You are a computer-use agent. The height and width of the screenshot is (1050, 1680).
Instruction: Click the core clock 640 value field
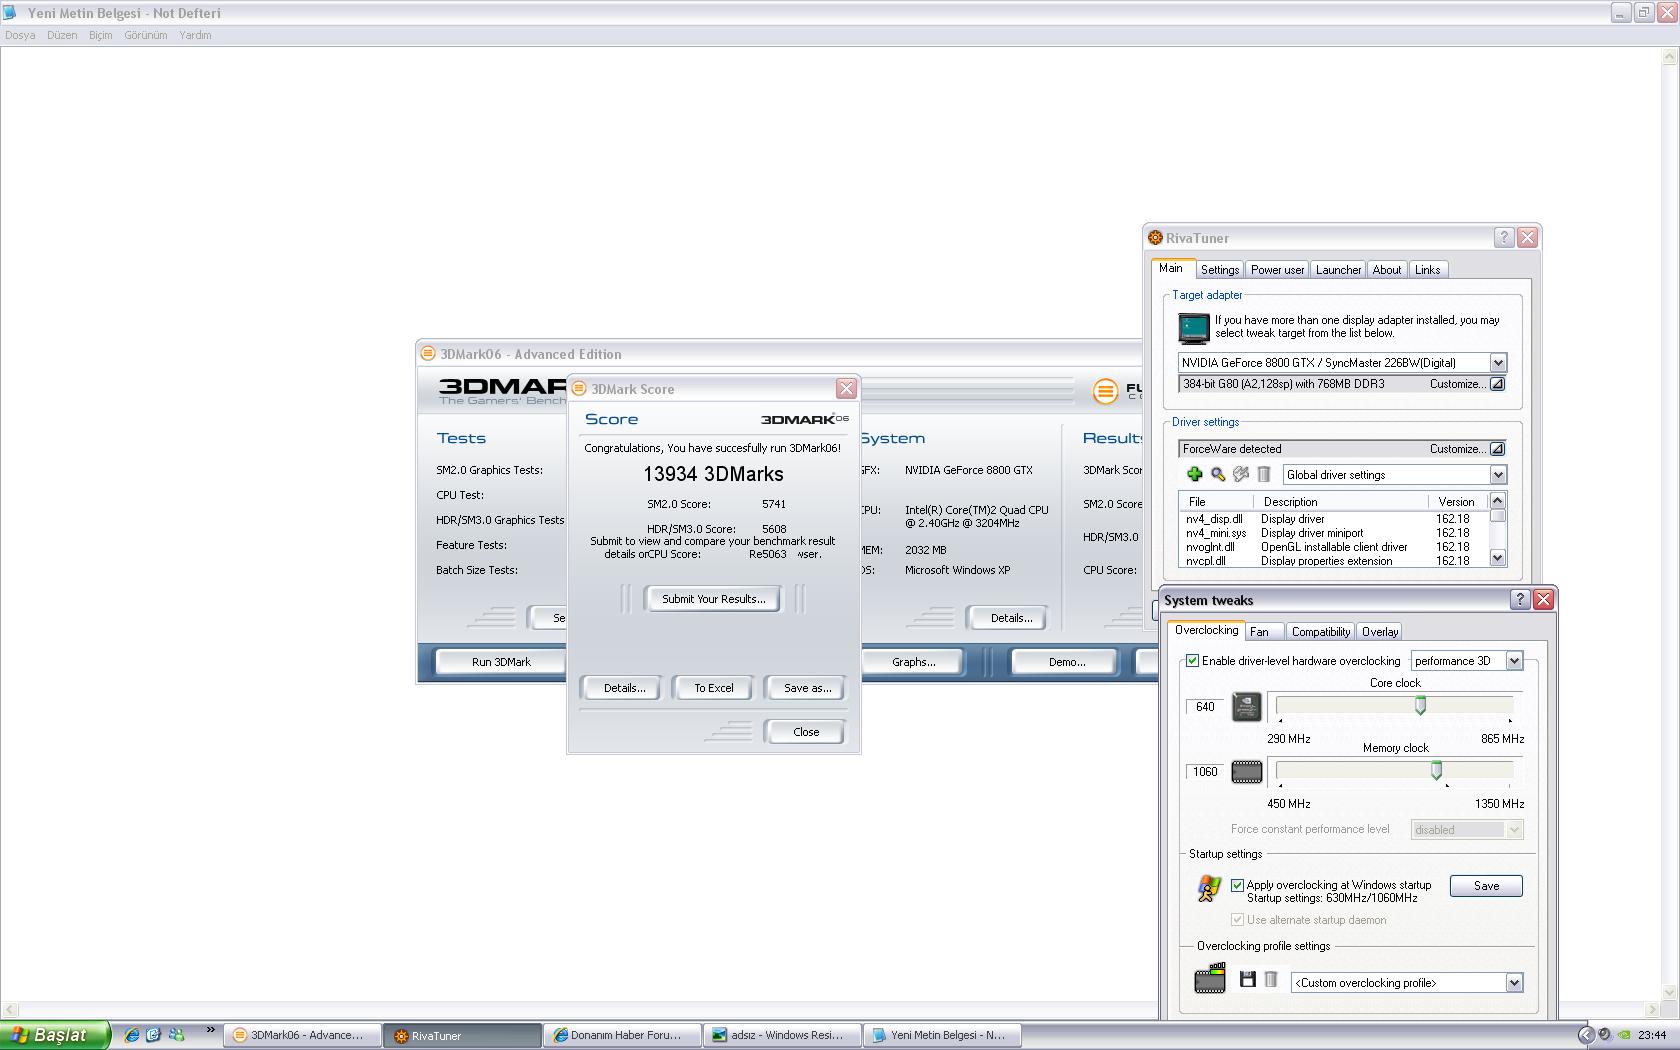[1205, 707]
